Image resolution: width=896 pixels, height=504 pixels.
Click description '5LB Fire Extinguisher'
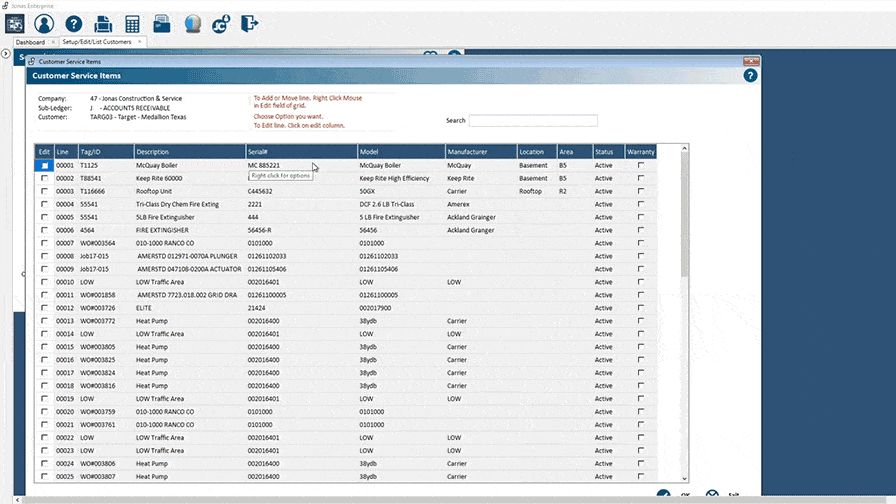point(165,217)
